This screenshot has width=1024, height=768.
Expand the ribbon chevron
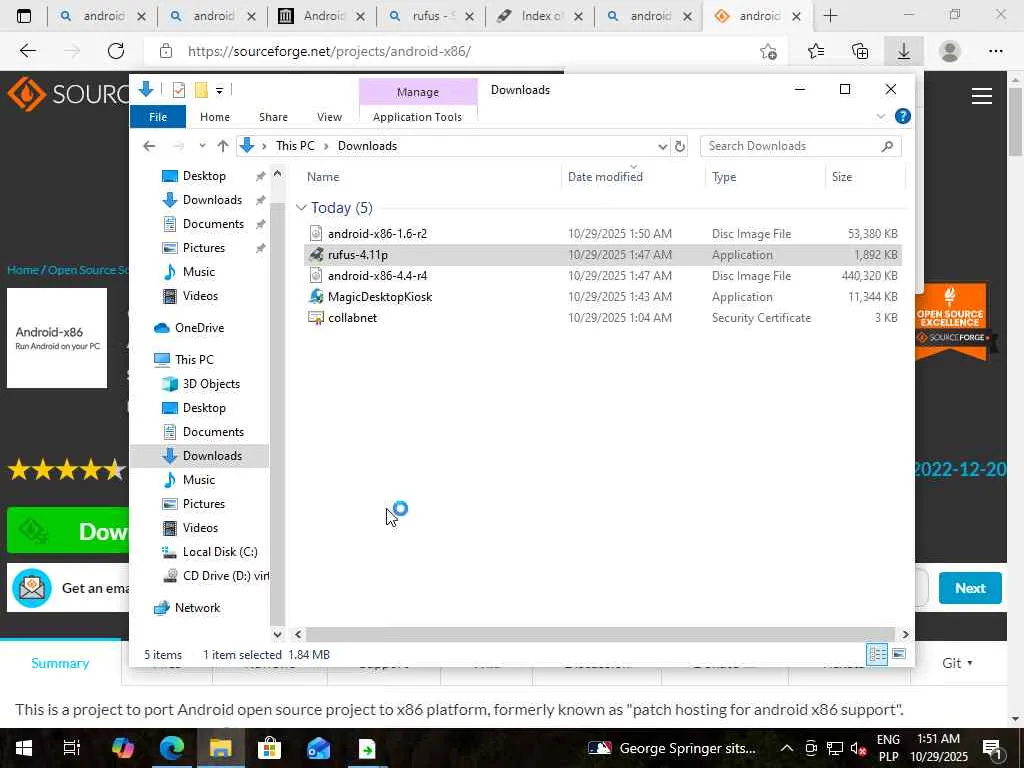point(880,116)
